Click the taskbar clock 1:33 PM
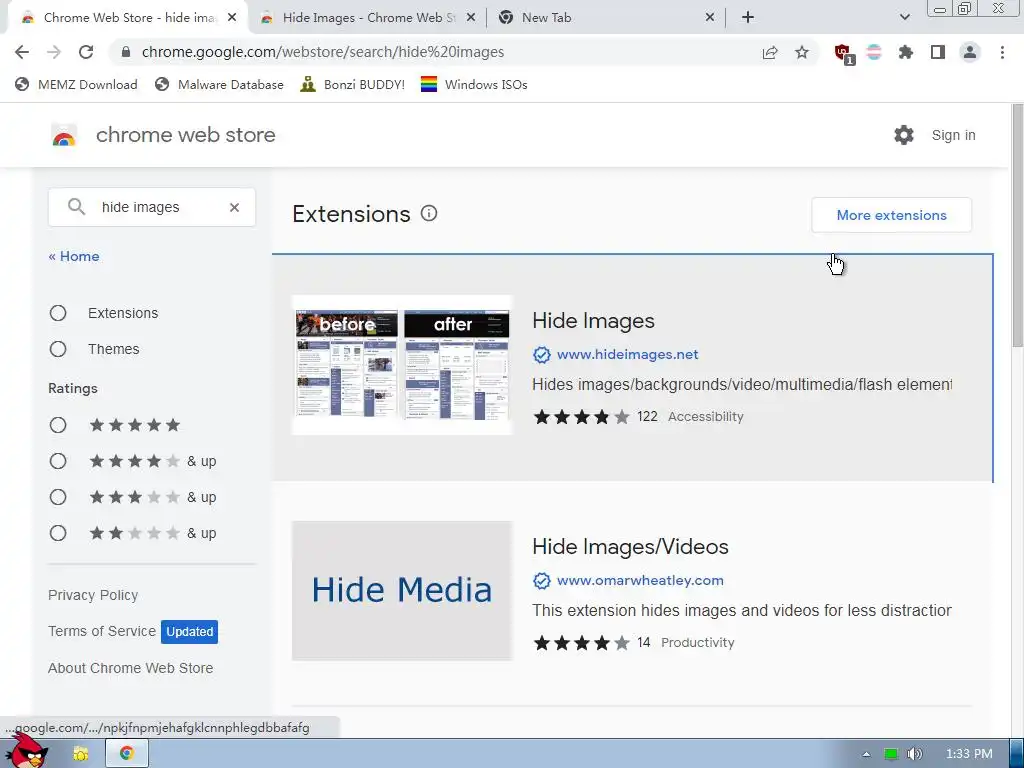Image resolution: width=1024 pixels, height=768 pixels. click(969, 754)
